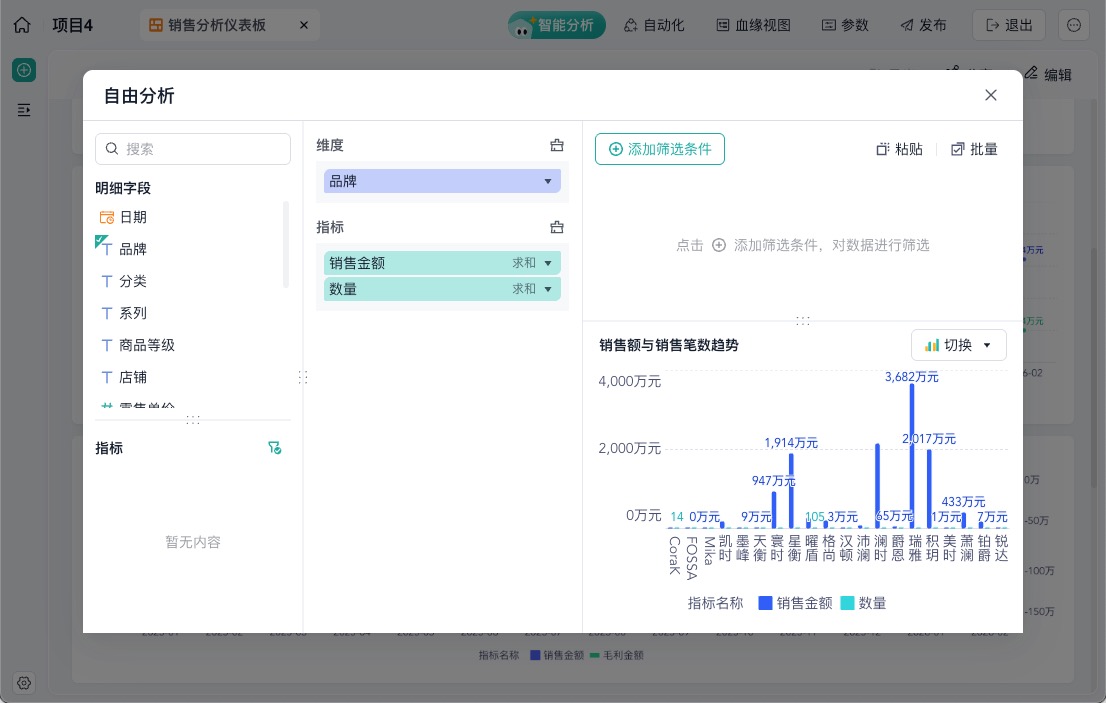Switch to 血缘视图

pyautogui.click(x=753, y=25)
